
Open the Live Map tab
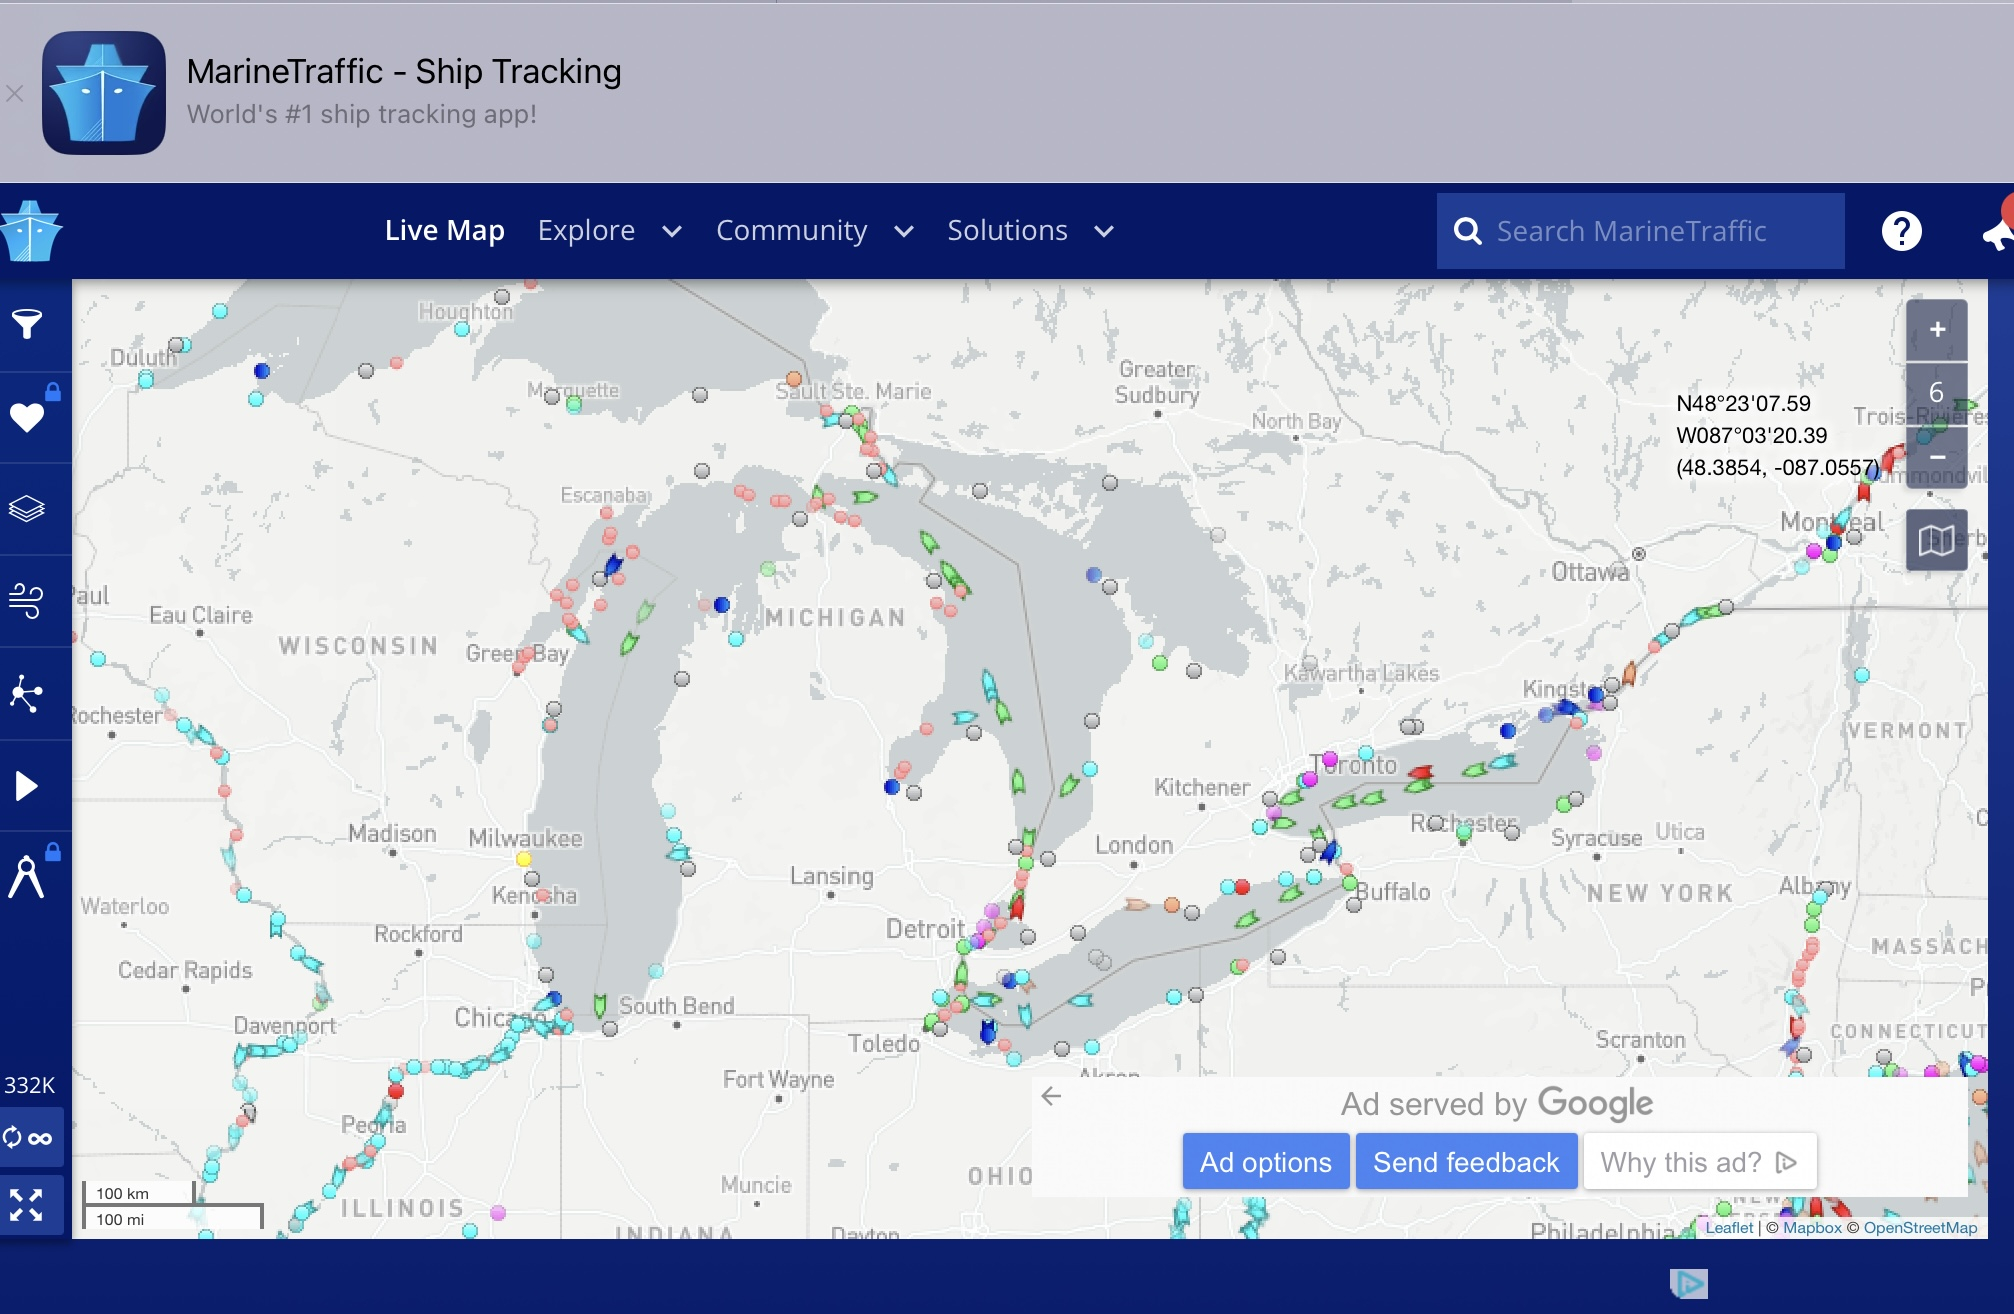[444, 231]
